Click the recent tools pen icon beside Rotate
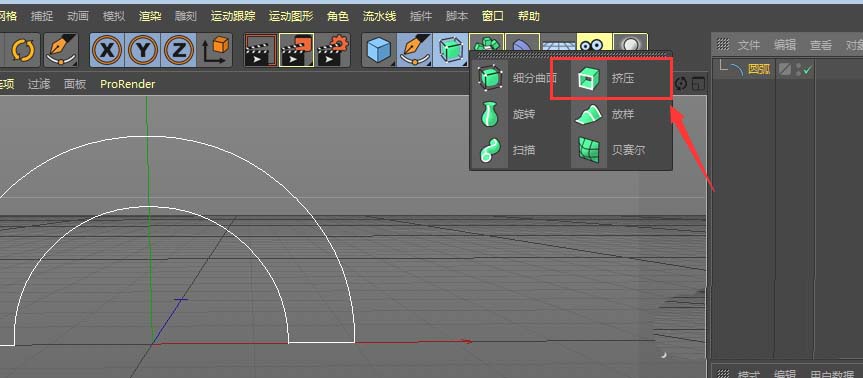863x378 pixels. point(61,51)
